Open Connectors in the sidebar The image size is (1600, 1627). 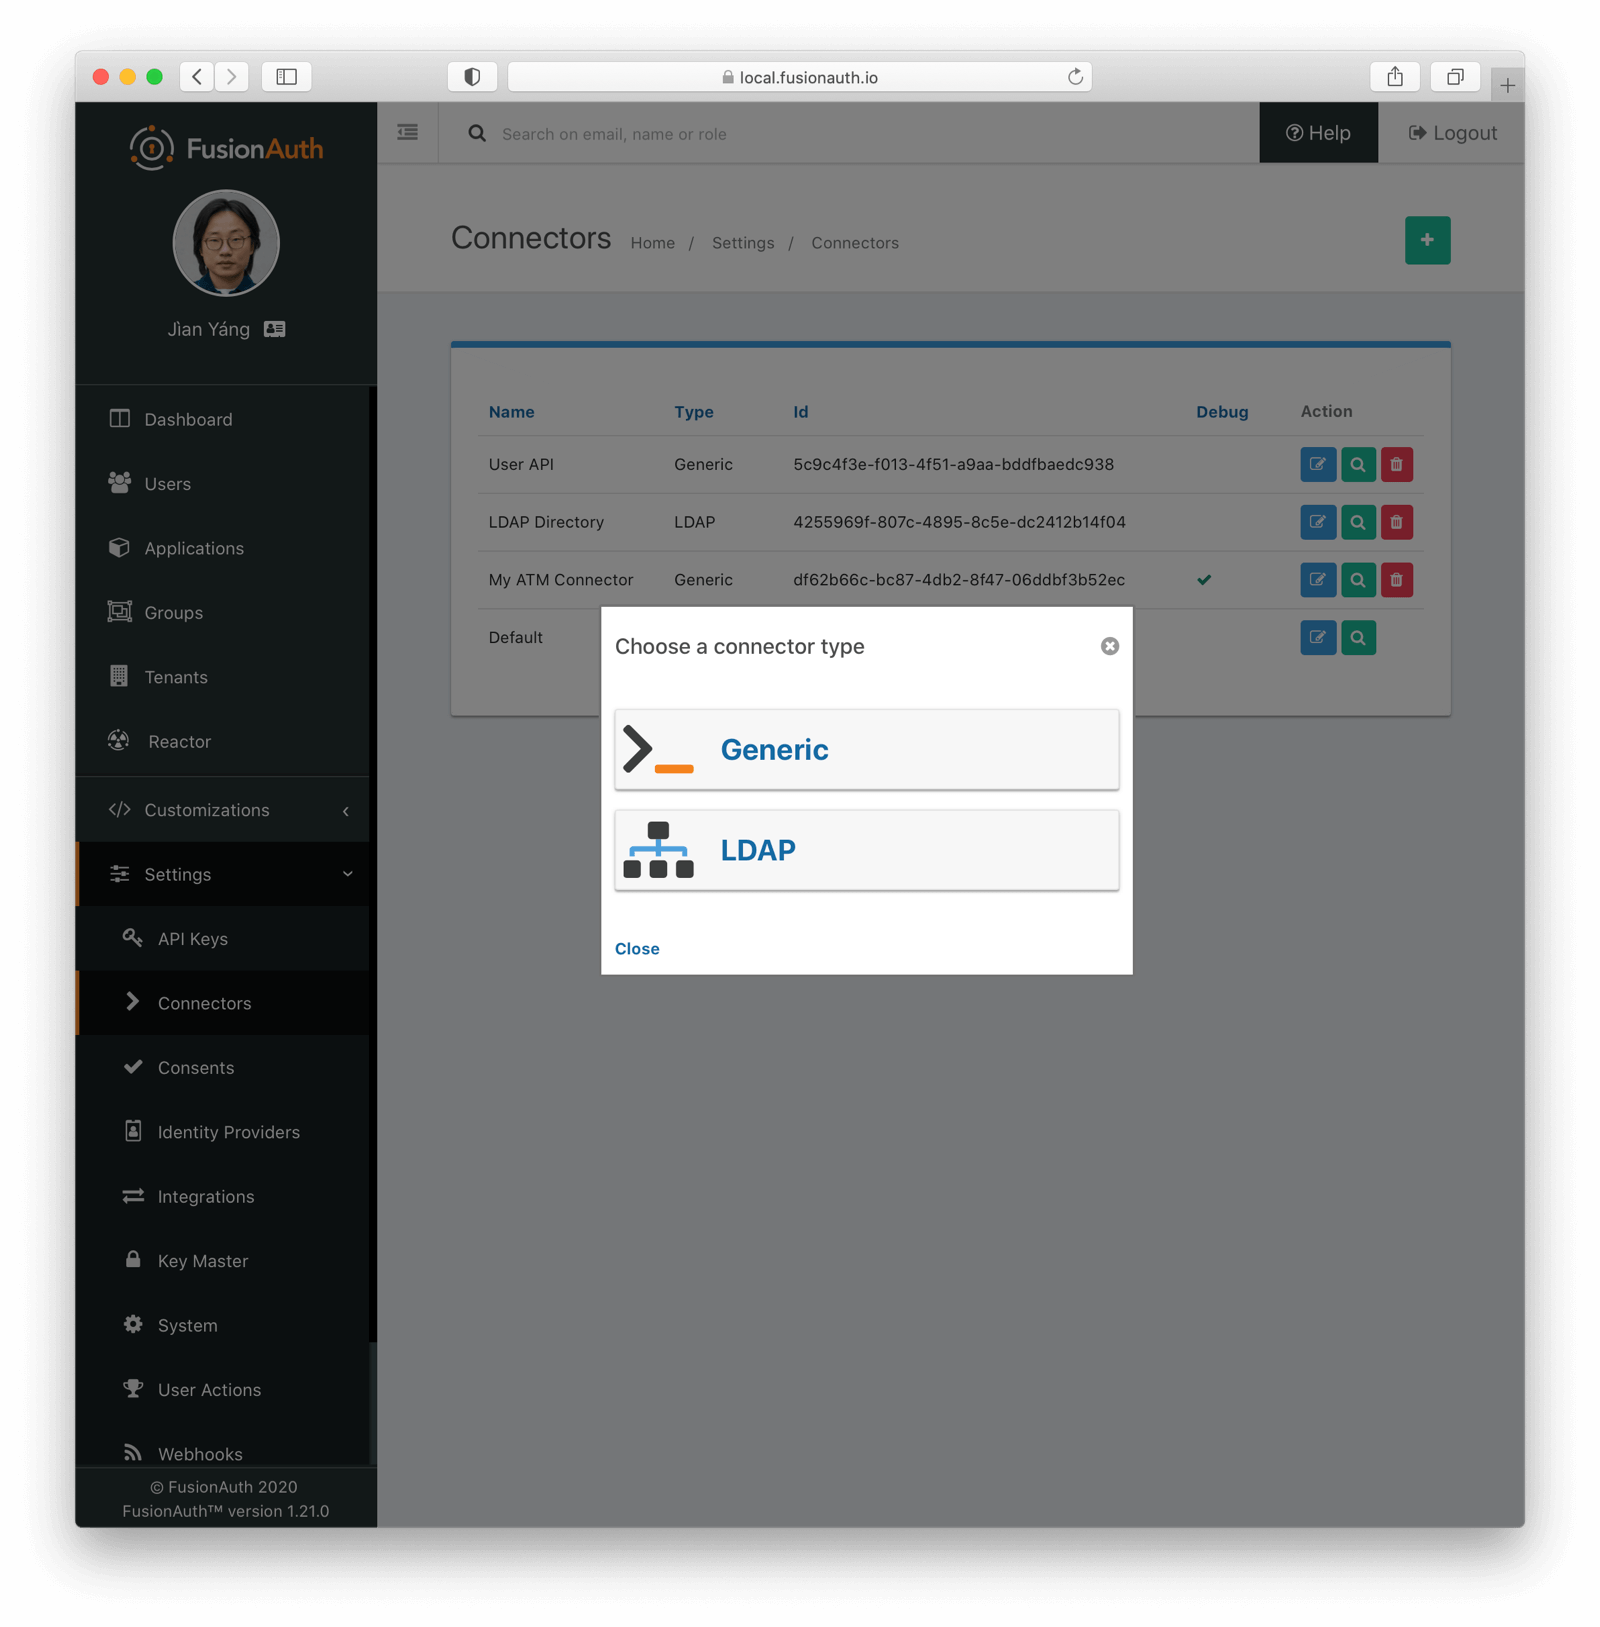[x=223, y=1003]
